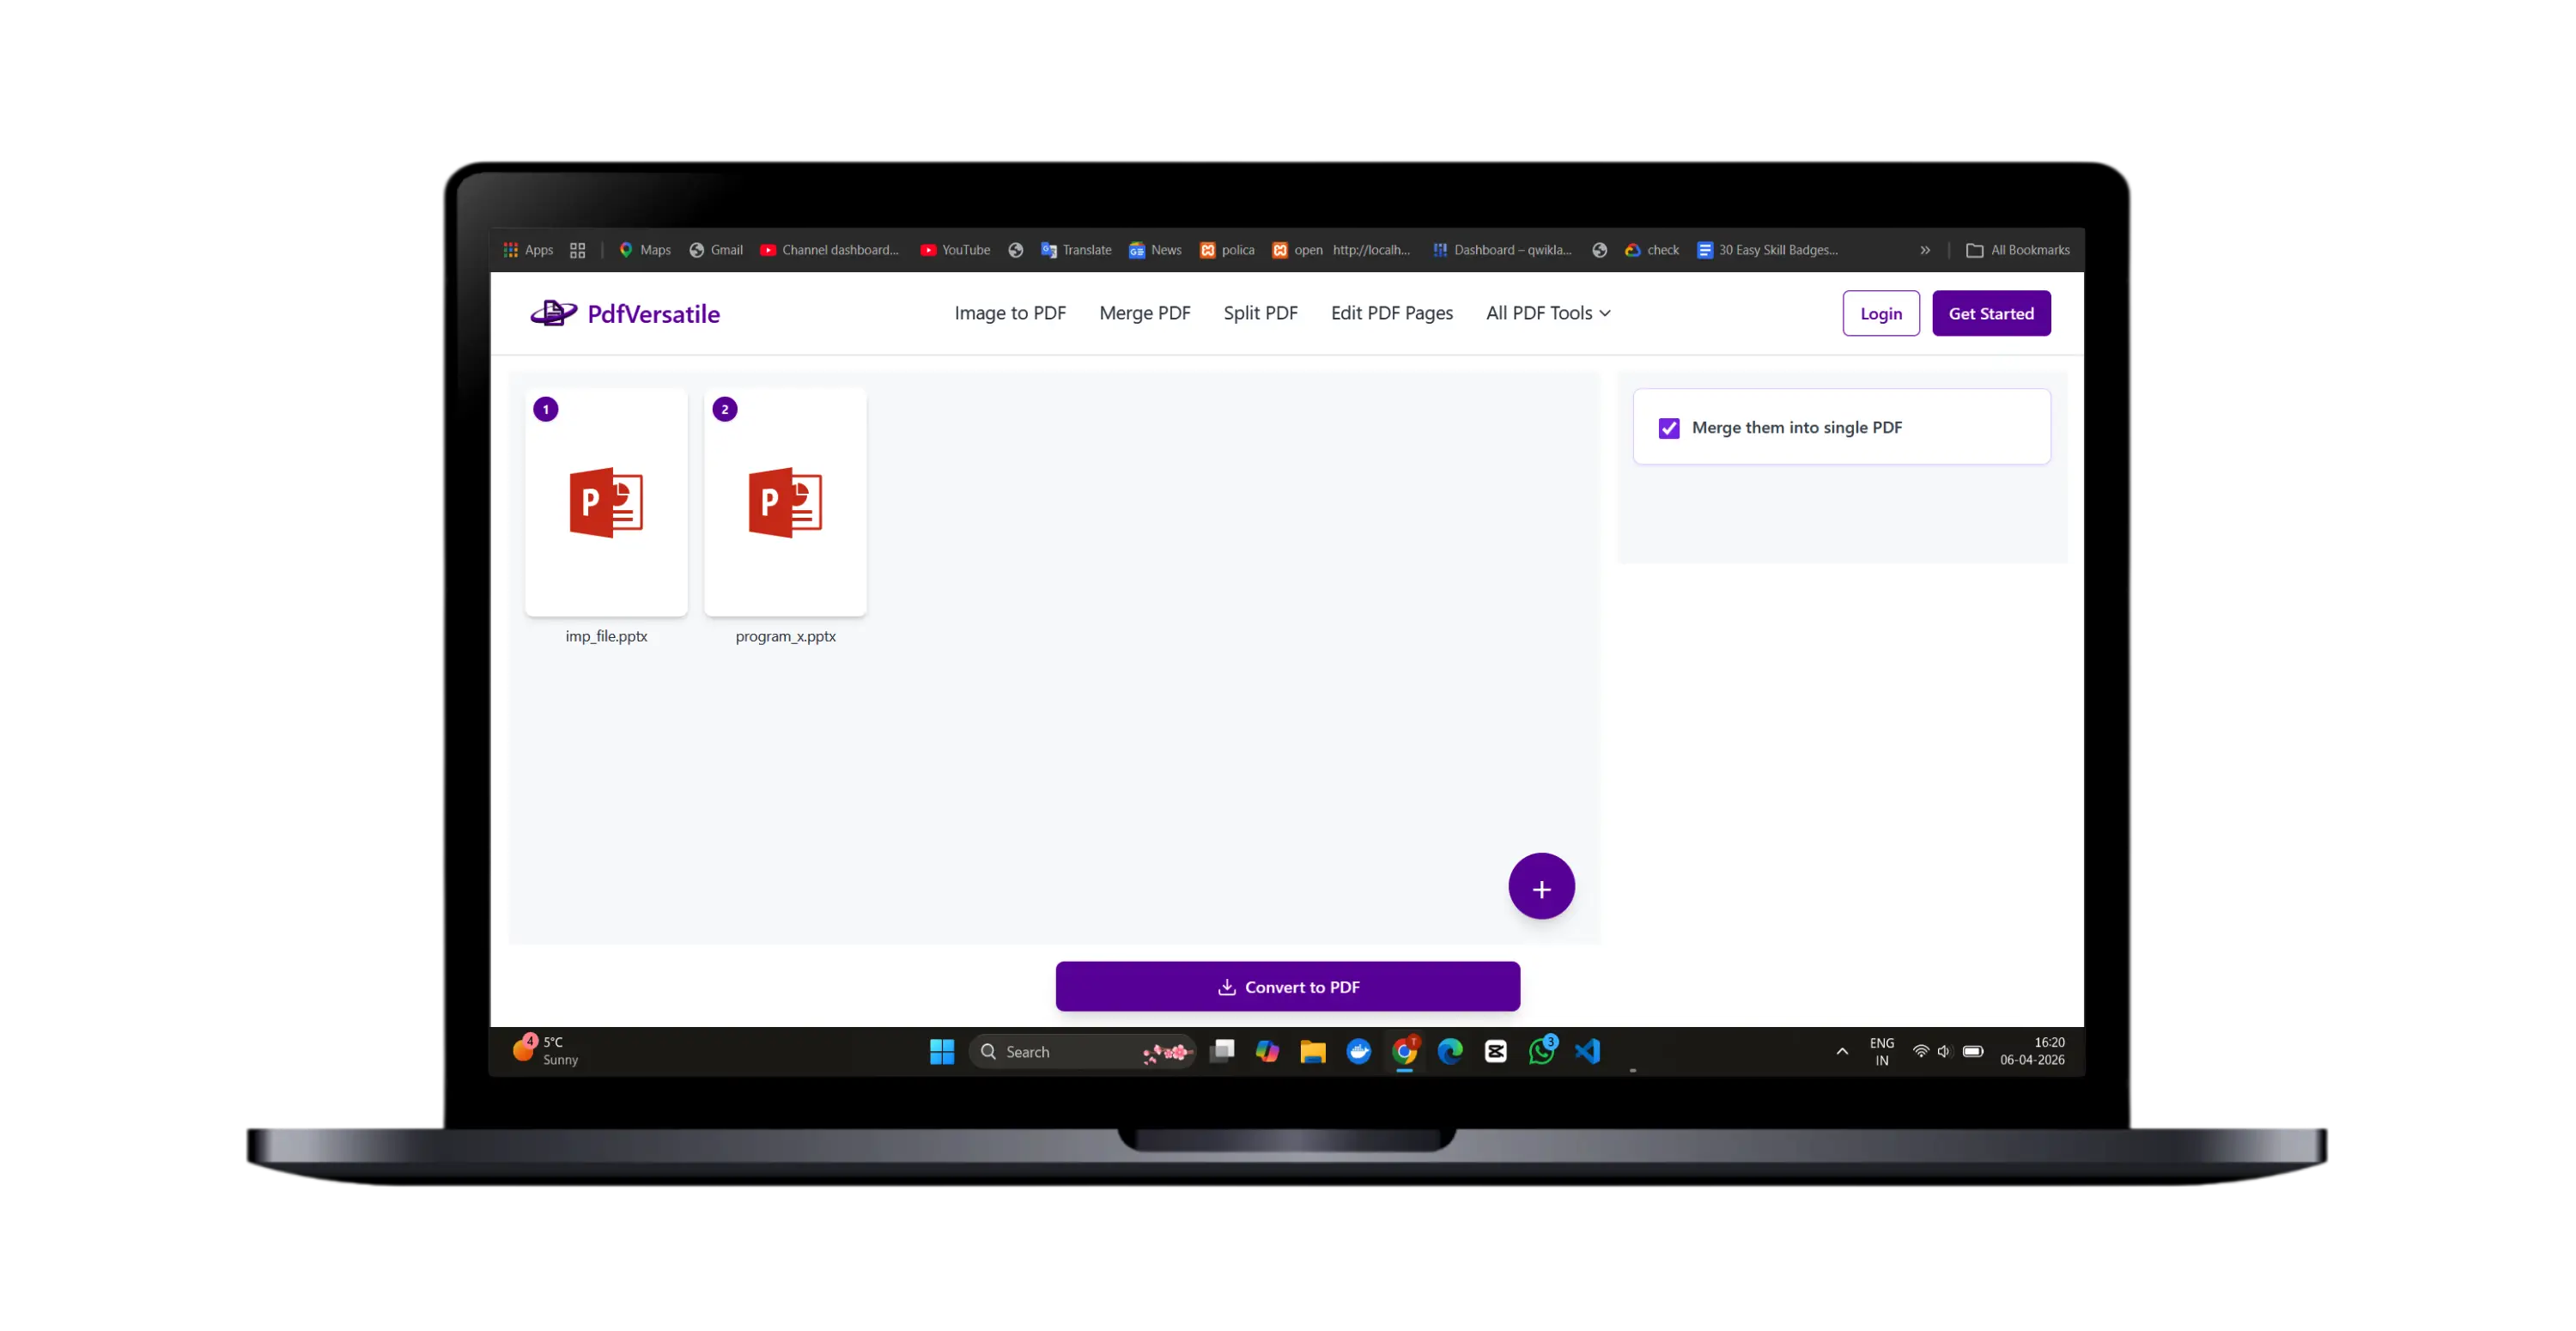Click the Get Started button
The image size is (2576, 1331).
[x=1990, y=313]
